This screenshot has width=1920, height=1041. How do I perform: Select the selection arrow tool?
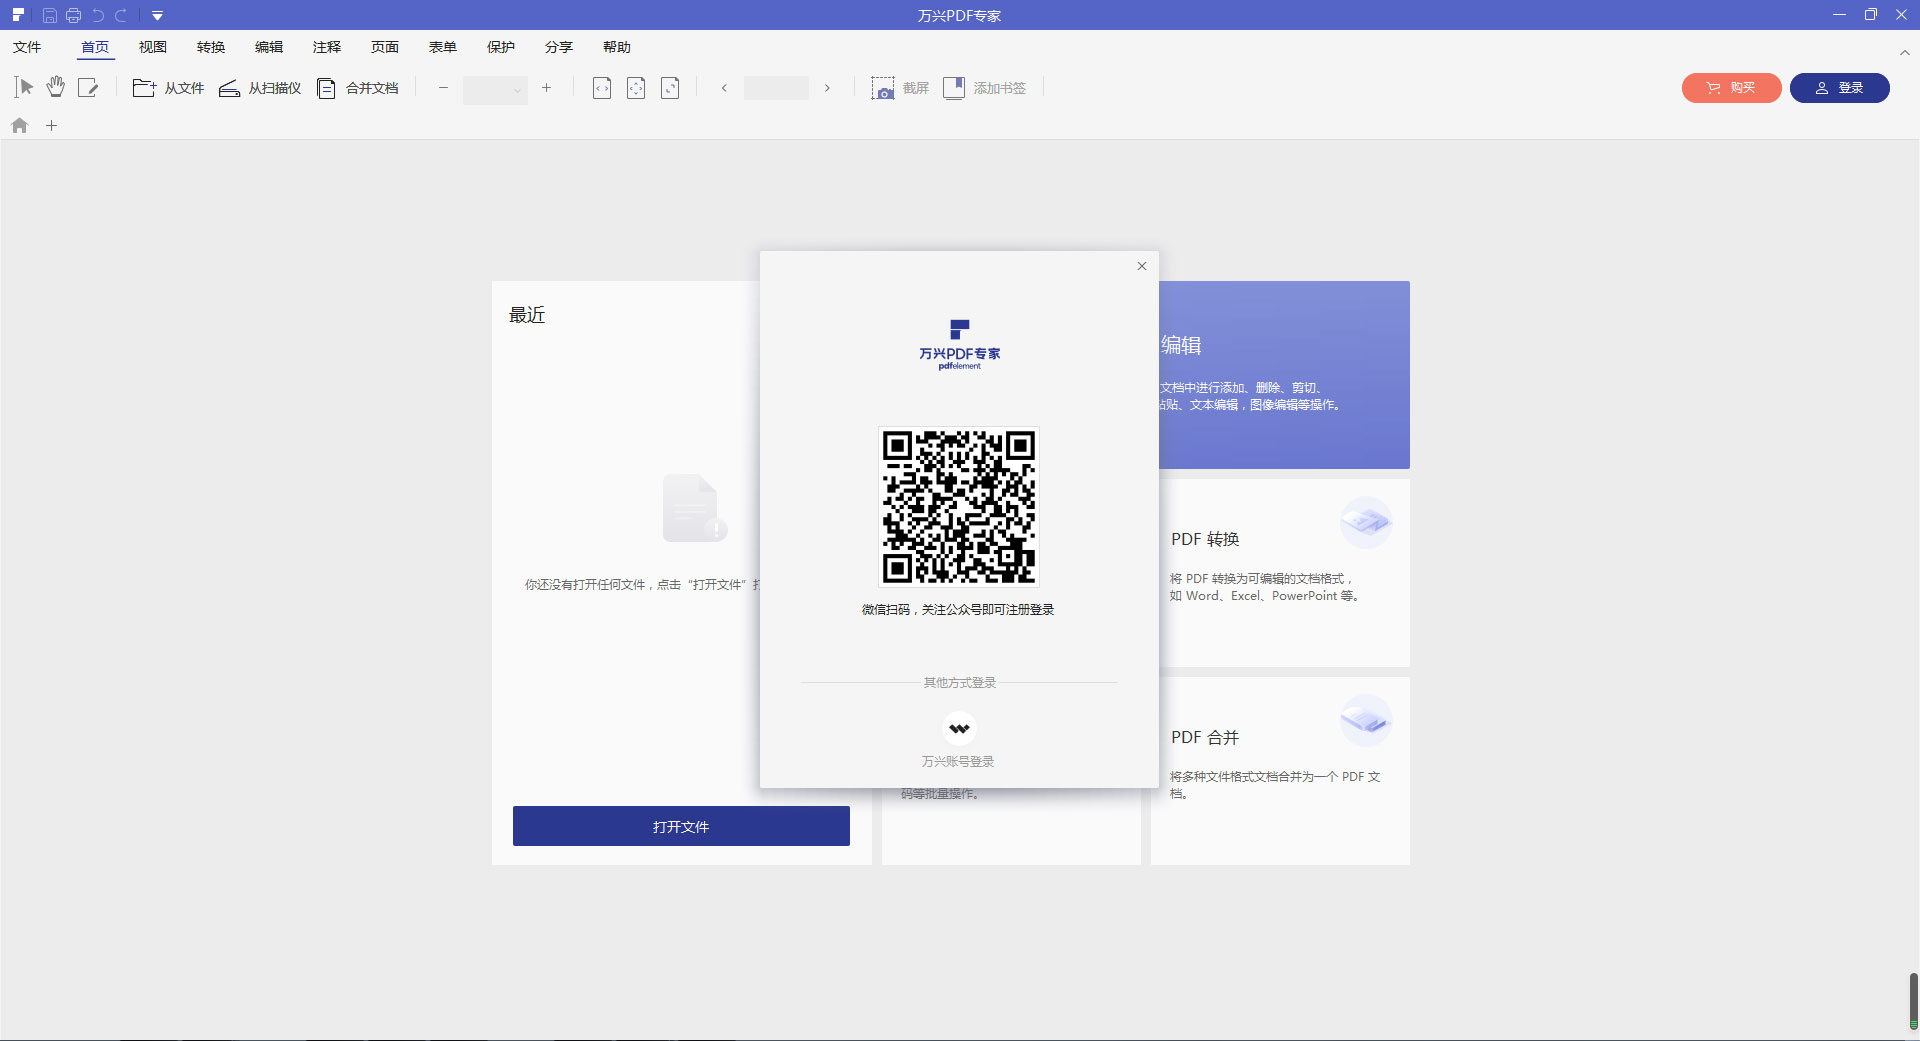pyautogui.click(x=23, y=88)
